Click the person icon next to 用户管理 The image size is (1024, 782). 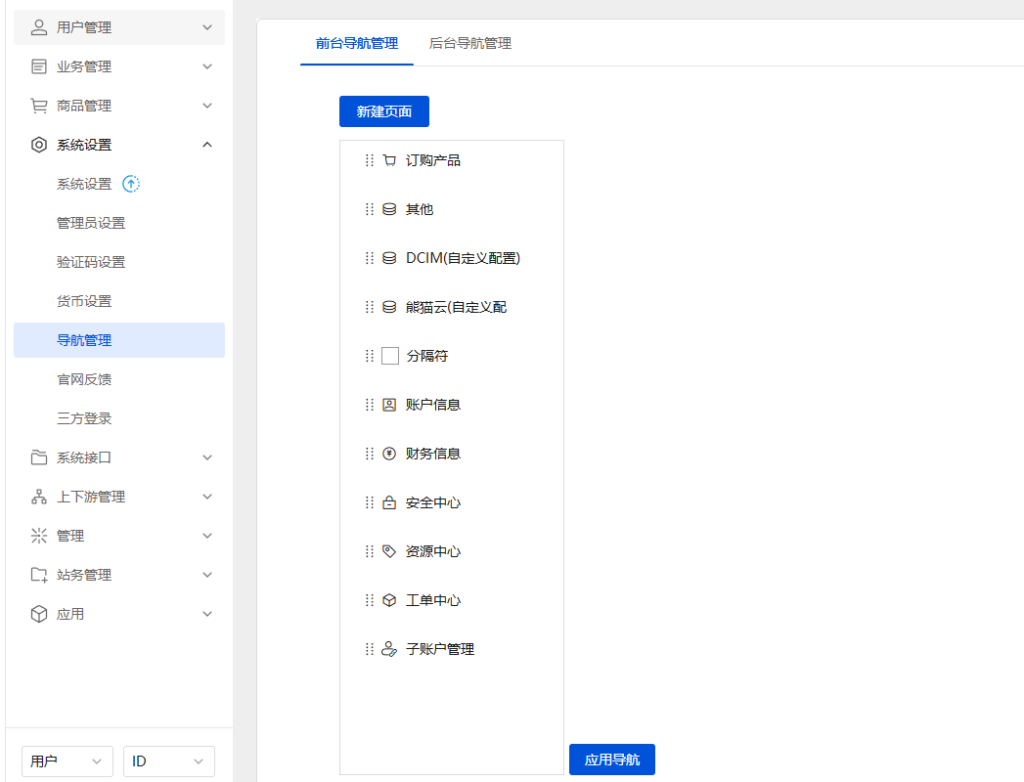(x=38, y=27)
